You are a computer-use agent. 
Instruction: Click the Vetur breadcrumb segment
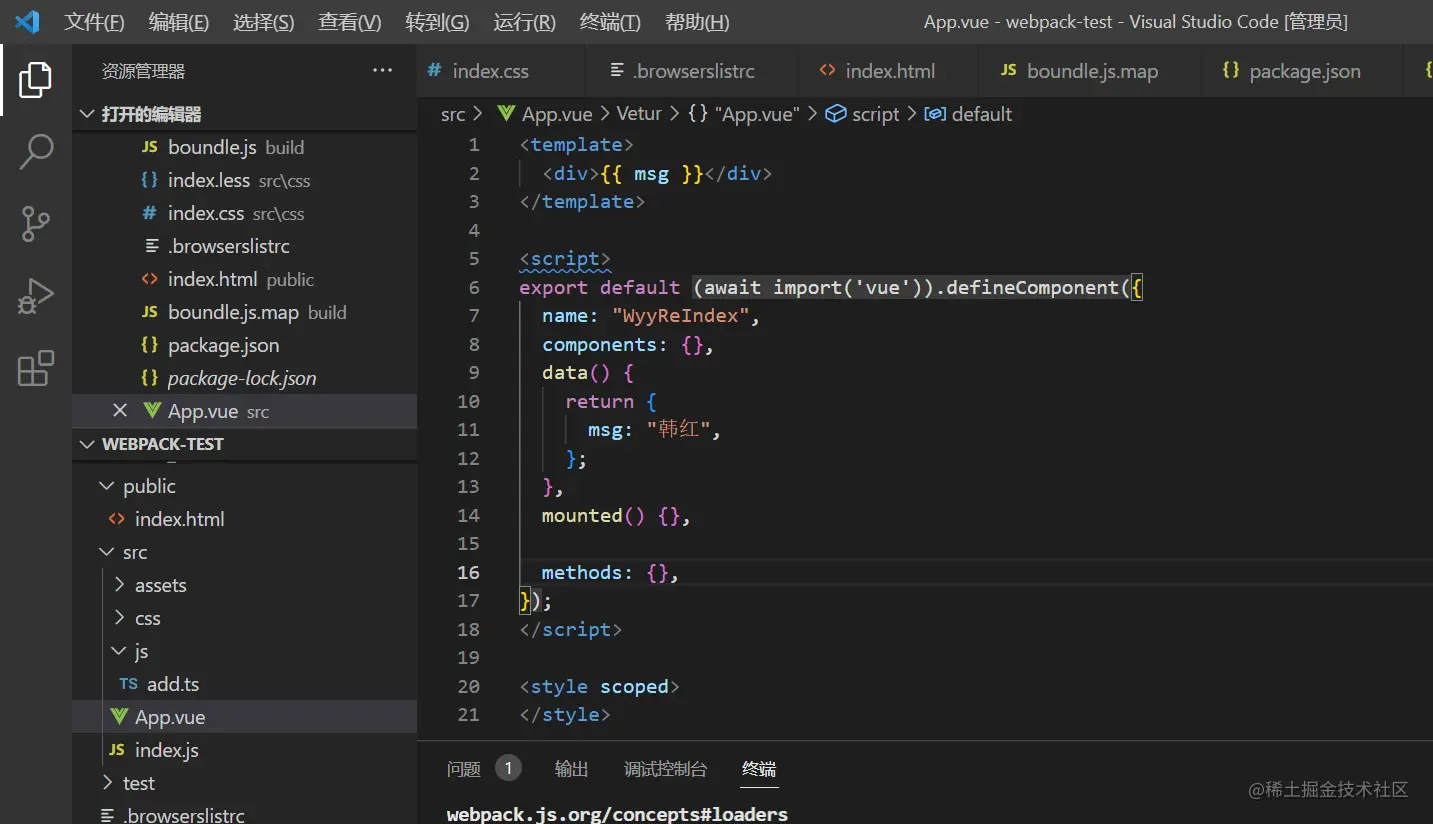tap(639, 114)
